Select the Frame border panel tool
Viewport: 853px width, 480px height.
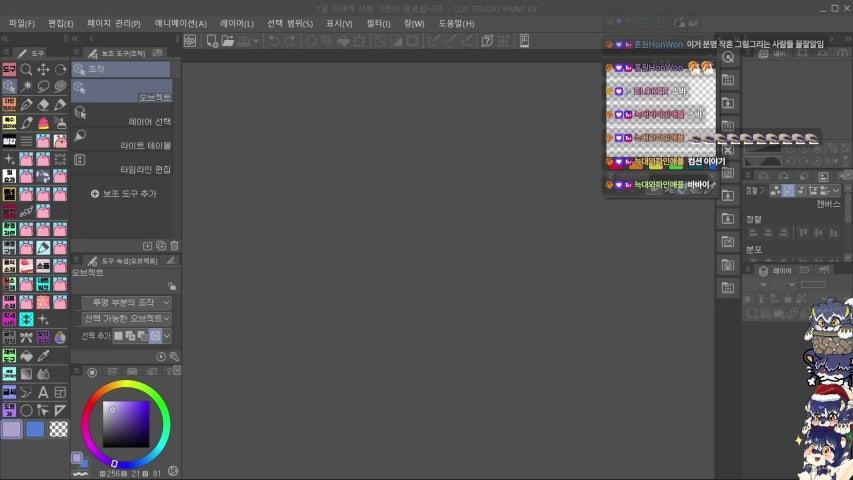pyautogui.click(x=60, y=392)
